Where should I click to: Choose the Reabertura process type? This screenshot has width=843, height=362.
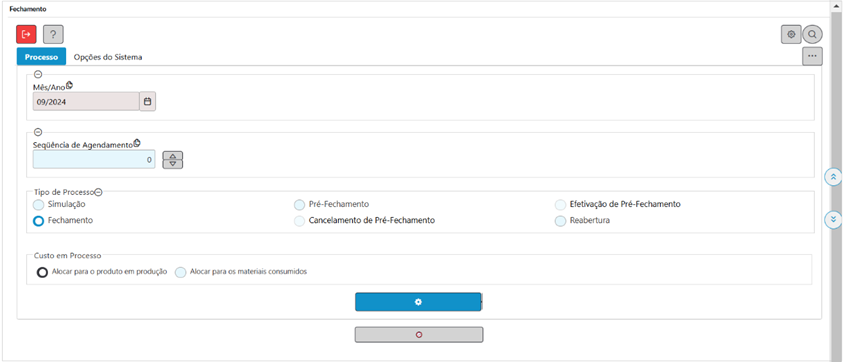560,221
